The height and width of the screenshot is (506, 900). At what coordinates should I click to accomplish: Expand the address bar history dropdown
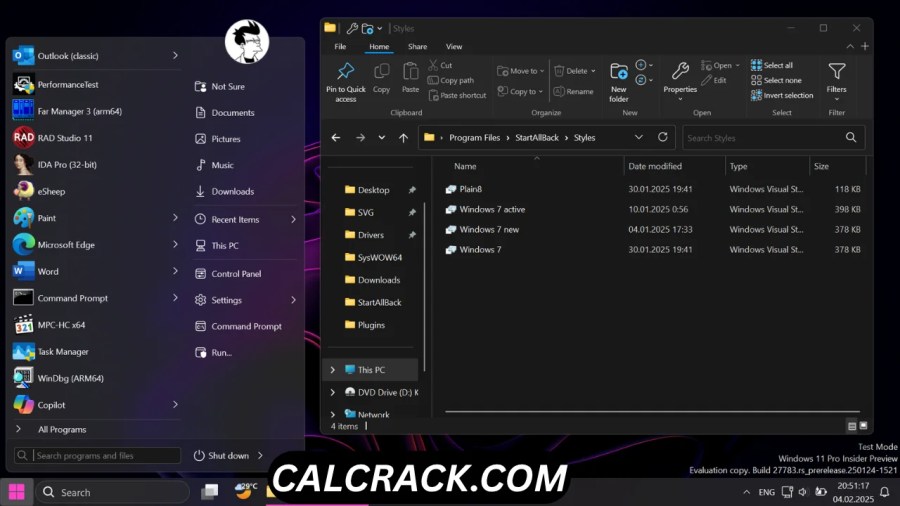click(x=638, y=138)
